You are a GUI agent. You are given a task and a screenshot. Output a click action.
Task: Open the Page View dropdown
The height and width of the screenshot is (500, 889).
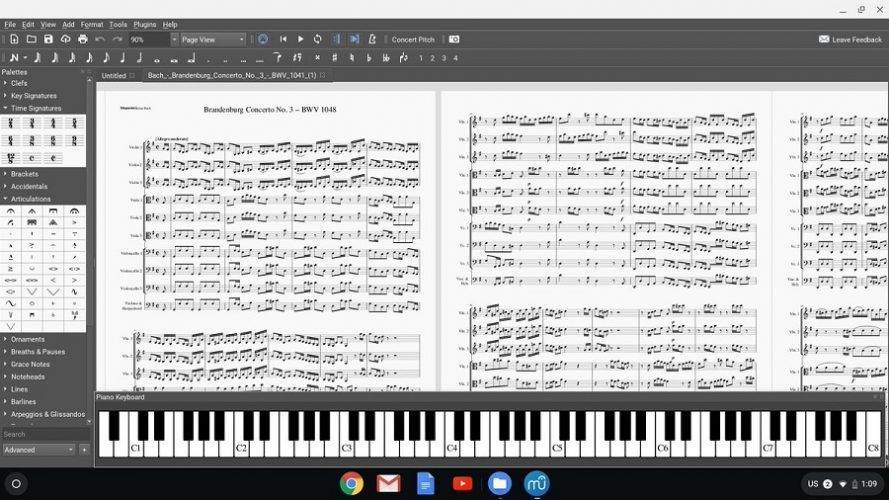(x=213, y=39)
